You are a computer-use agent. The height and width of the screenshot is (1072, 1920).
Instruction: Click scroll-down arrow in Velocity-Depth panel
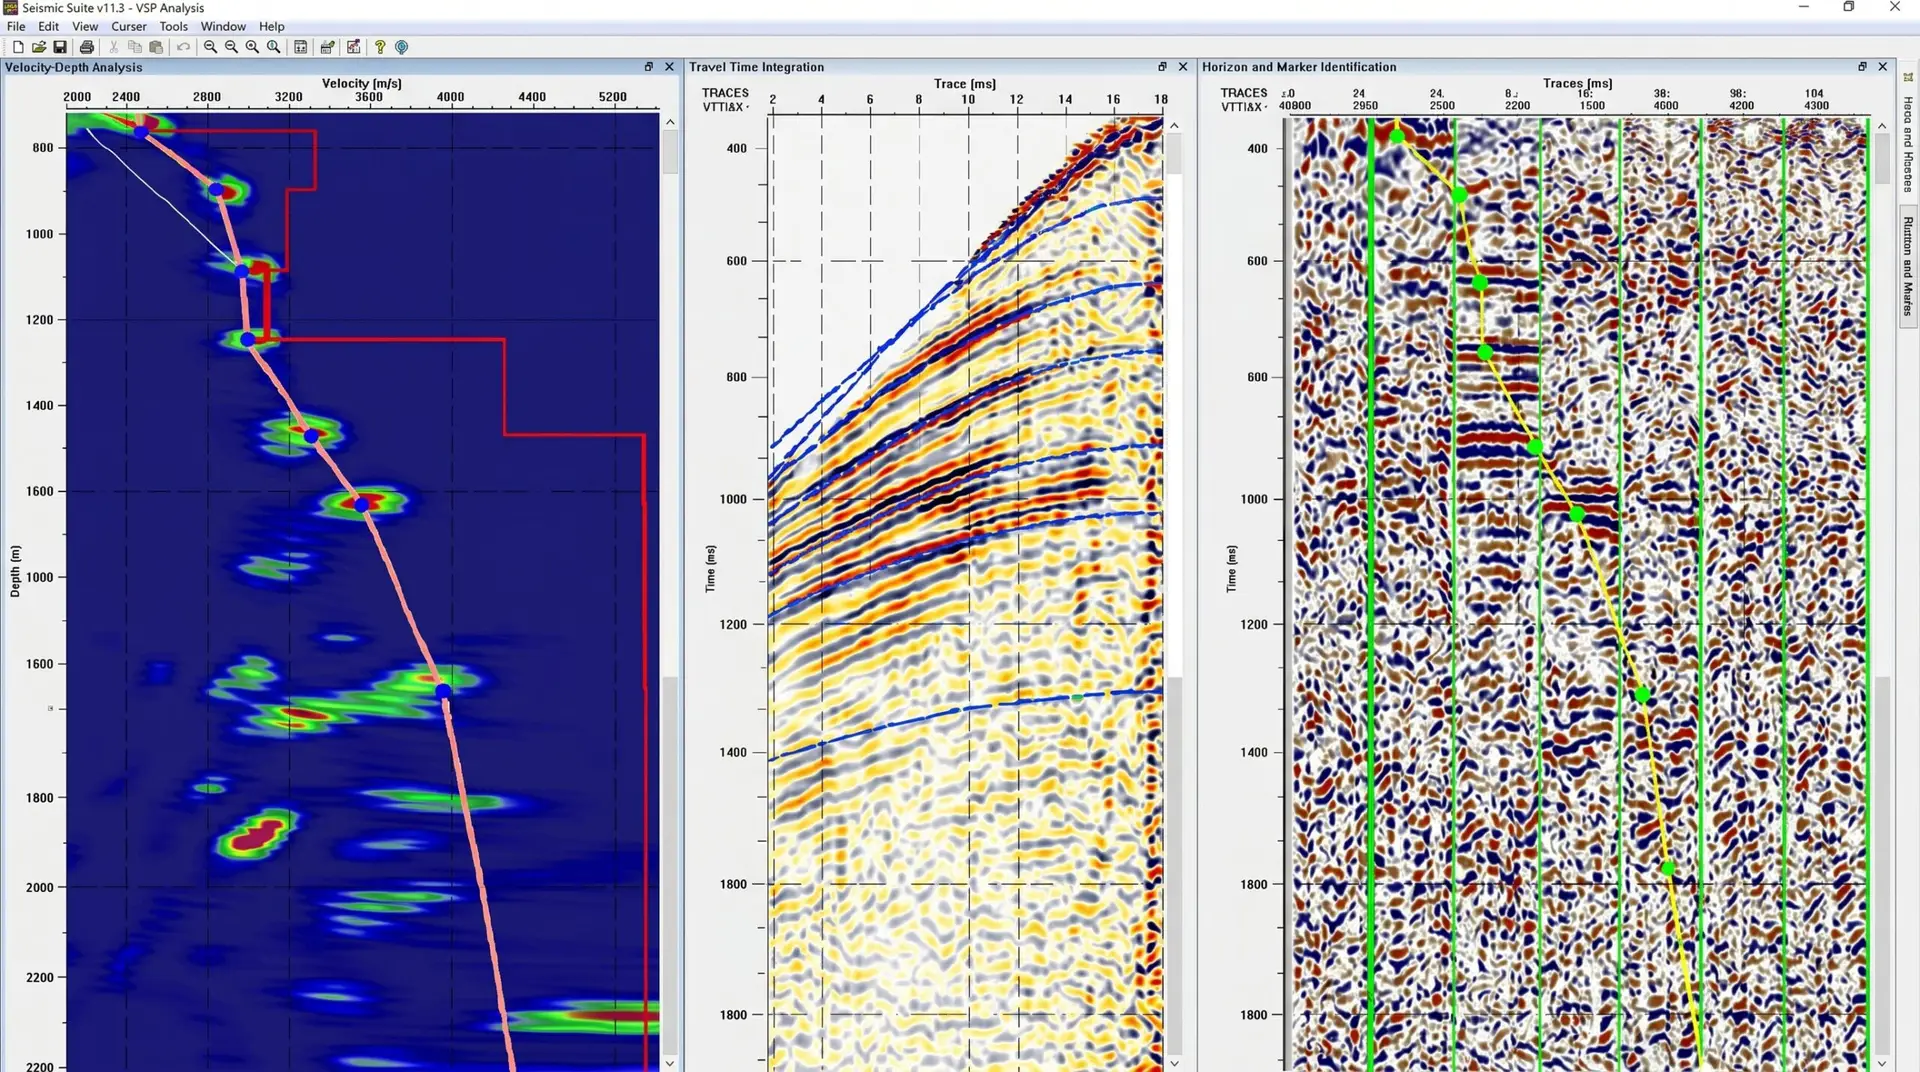(670, 1063)
